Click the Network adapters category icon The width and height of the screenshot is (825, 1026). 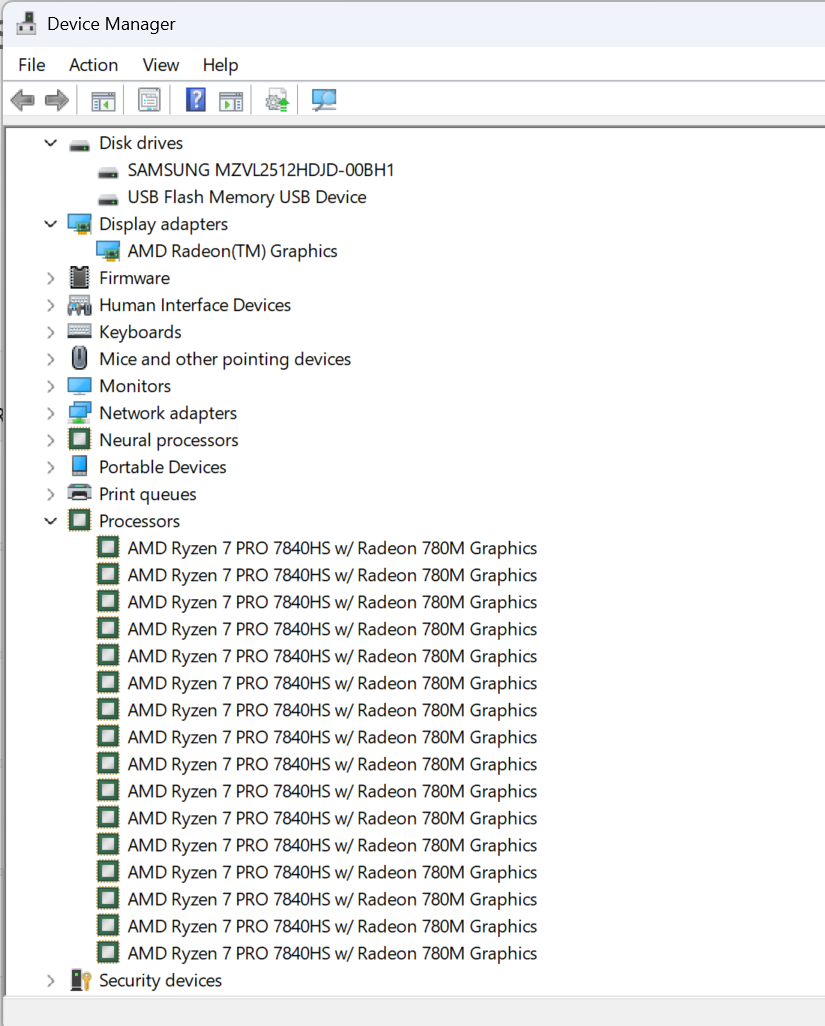click(x=79, y=413)
